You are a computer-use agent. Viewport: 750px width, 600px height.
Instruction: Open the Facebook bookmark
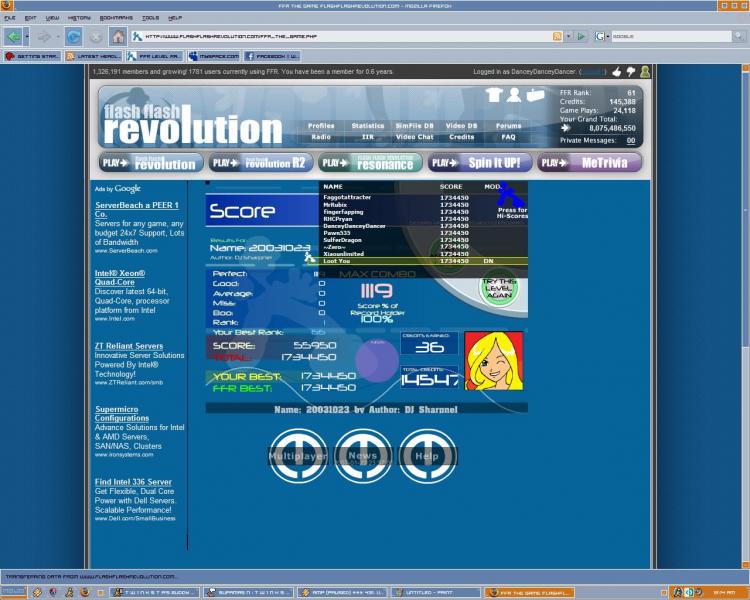pos(272,56)
